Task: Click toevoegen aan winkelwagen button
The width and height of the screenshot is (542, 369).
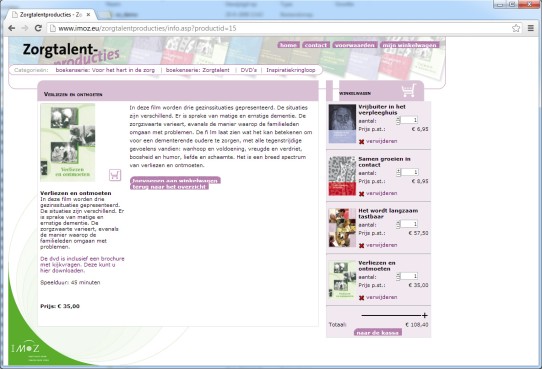Action: [175, 180]
